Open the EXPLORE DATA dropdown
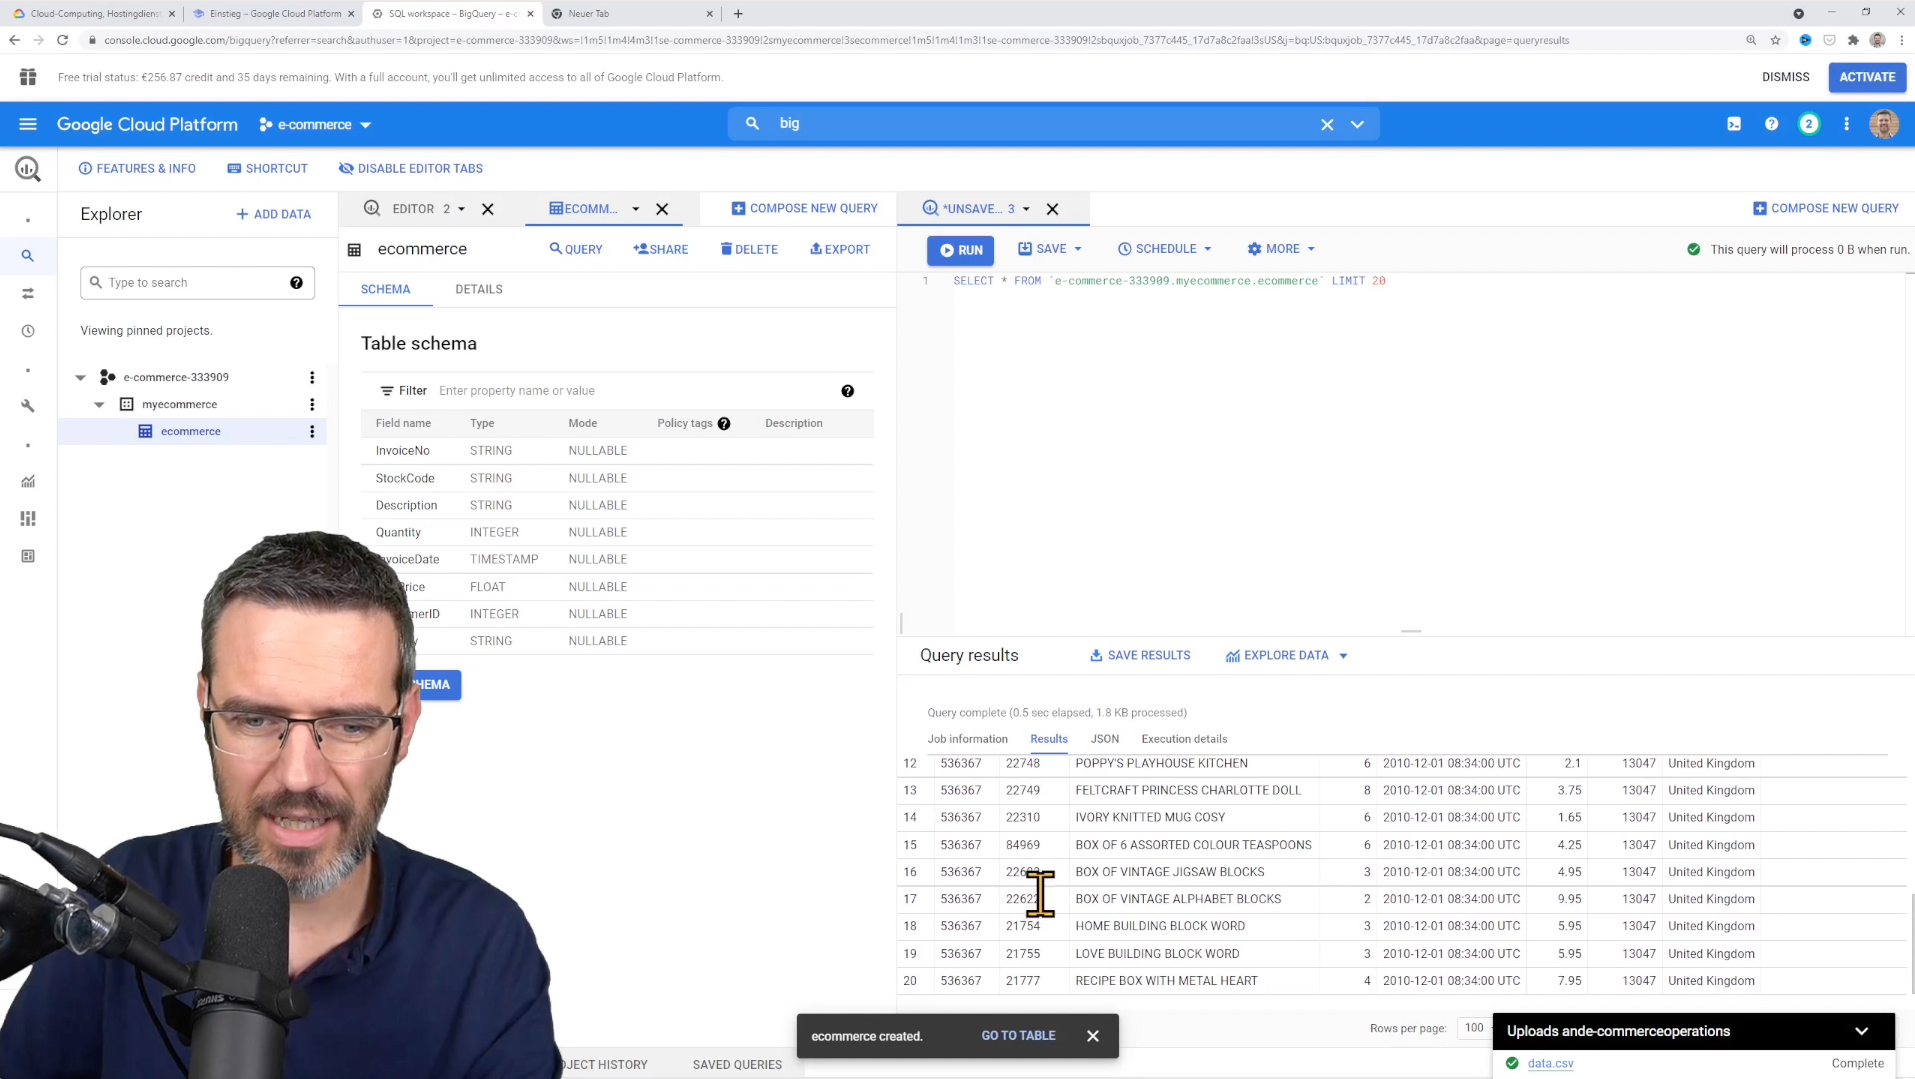 coord(1287,656)
